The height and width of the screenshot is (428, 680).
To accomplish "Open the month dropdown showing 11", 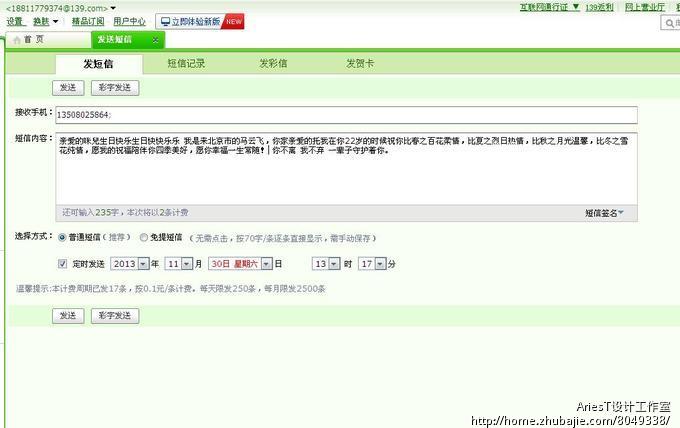I will 186,264.
